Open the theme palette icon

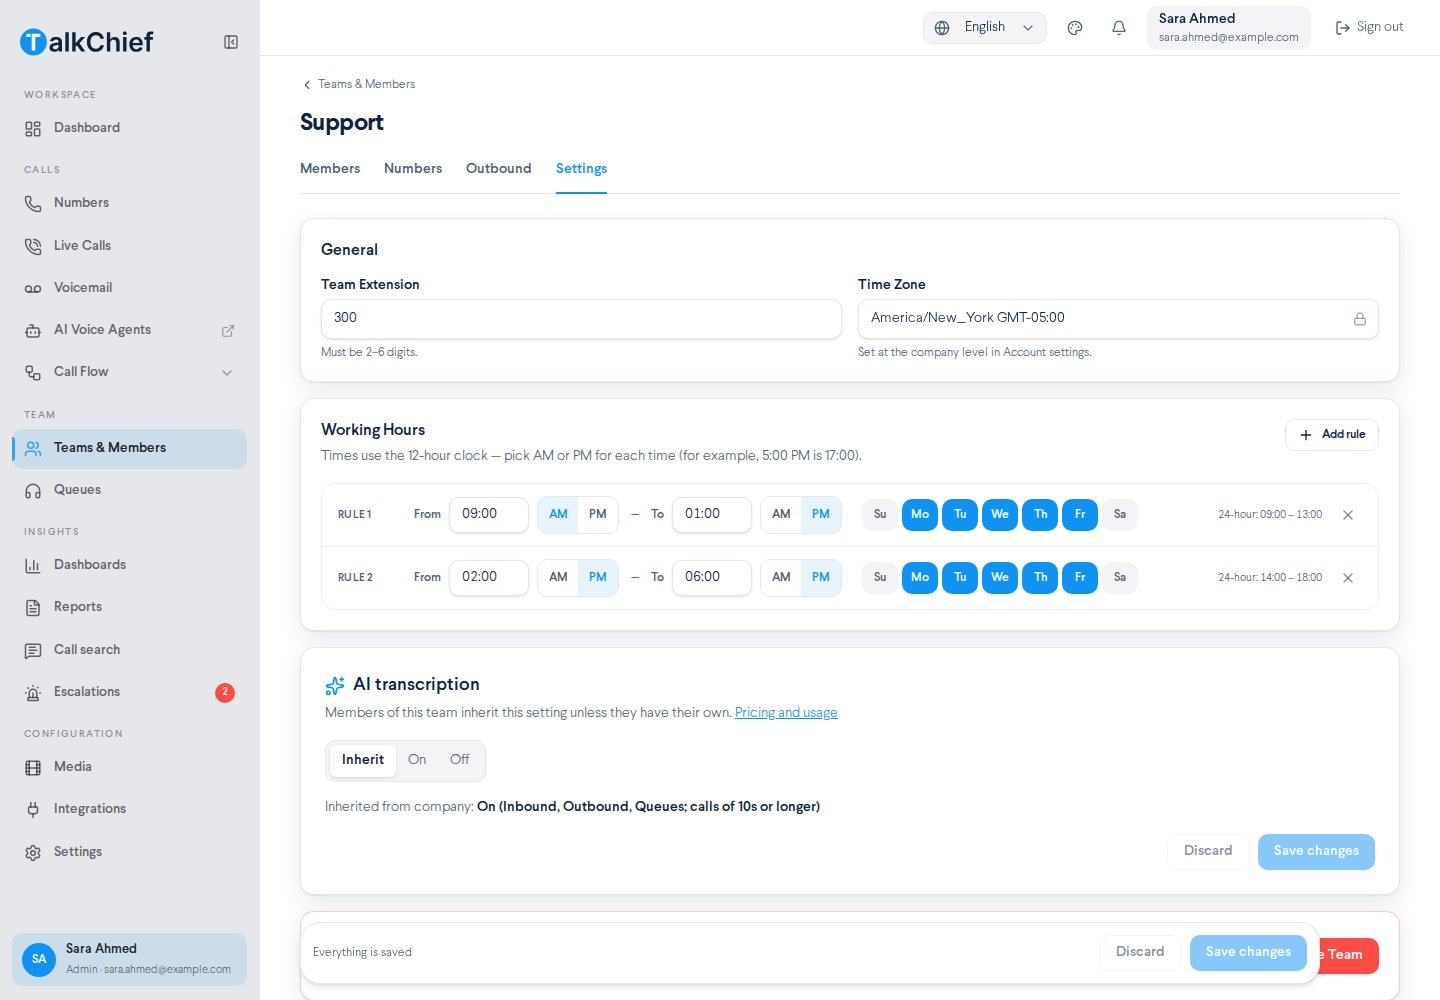click(x=1075, y=28)
